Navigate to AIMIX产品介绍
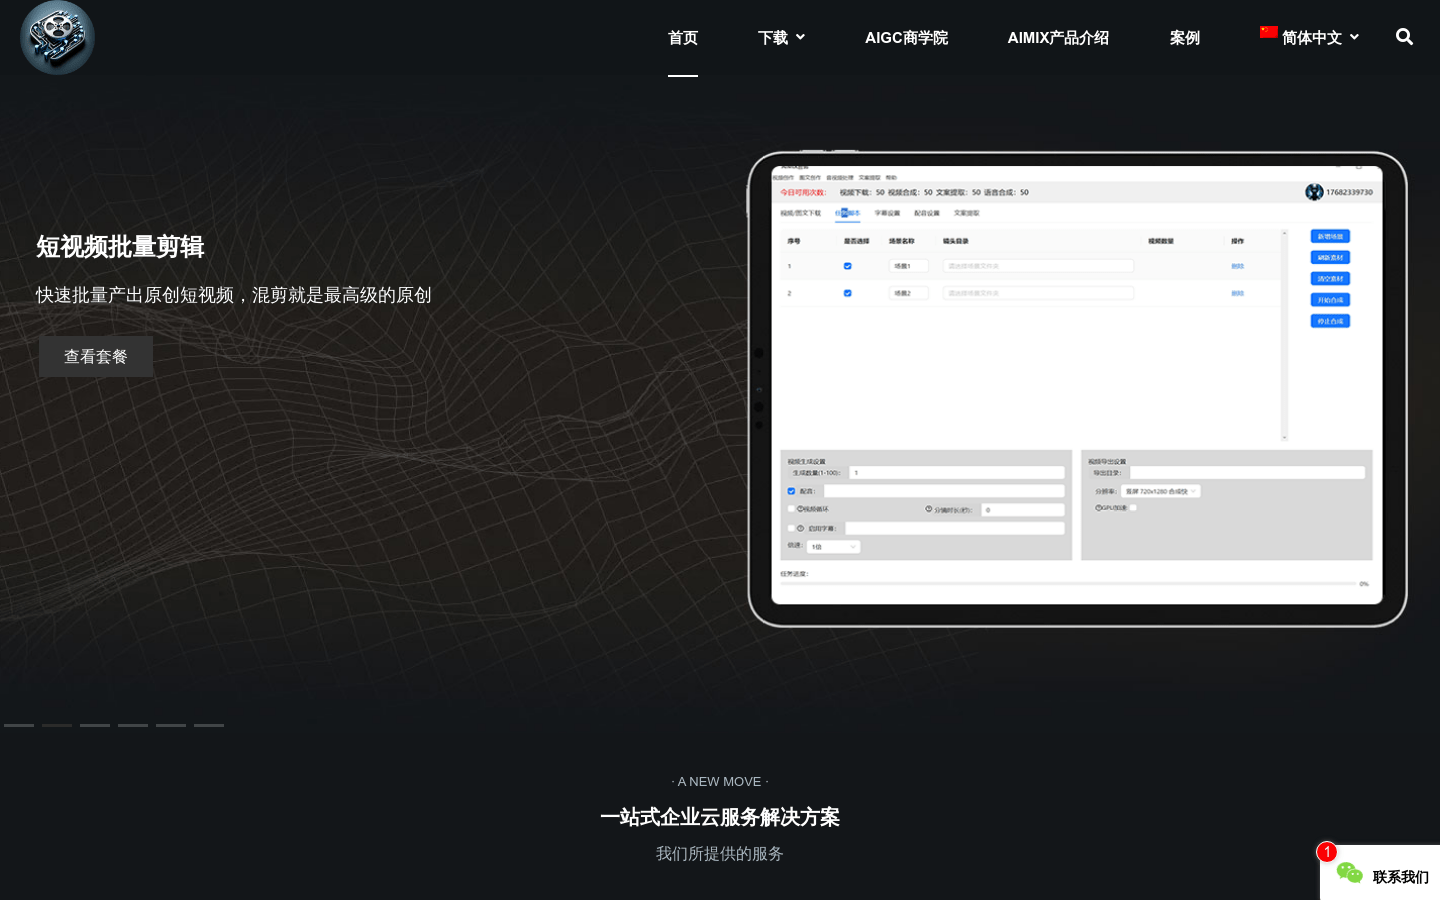The height and width of the screenshot is (900, 1440). click(1058, 38)
